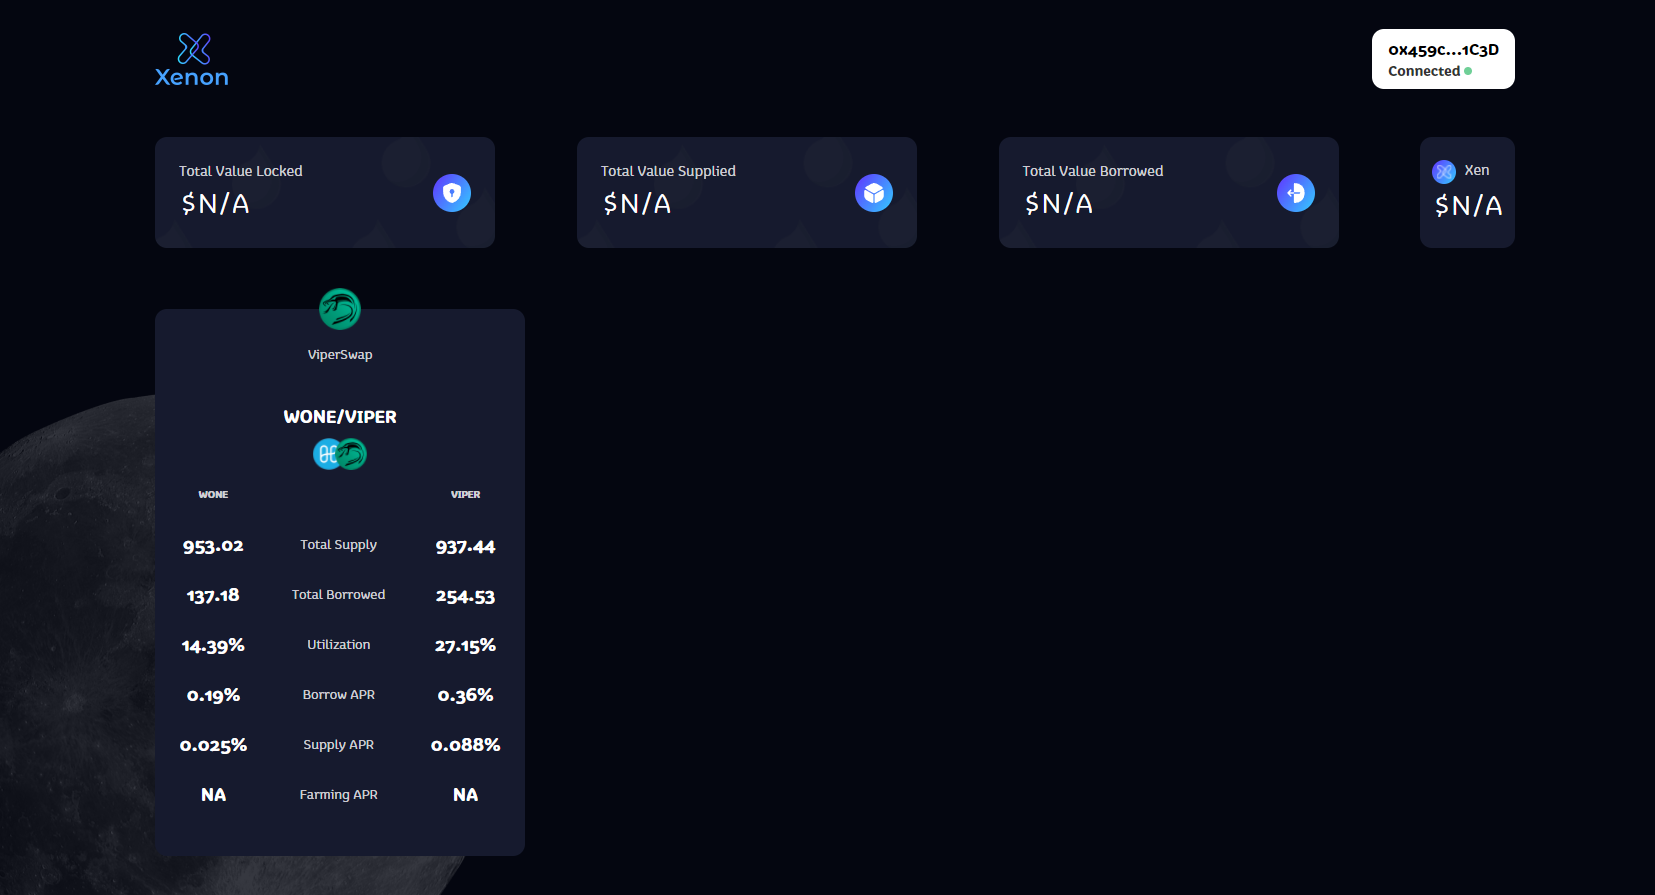Screen dimensions: 1655x895
Task: Click the WONE column header
Action: tap(213, 495)
